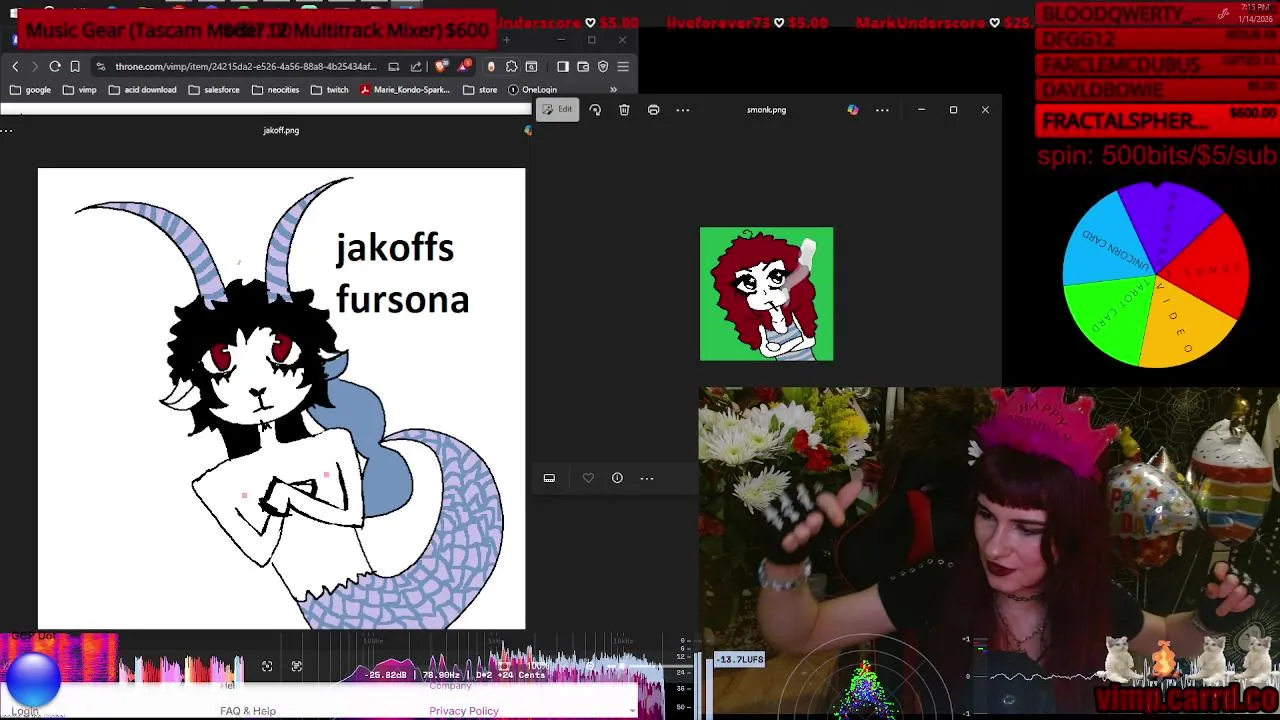Open the neocities bookmarks folder
The image size is (1280, 720).
pos(275,90)
